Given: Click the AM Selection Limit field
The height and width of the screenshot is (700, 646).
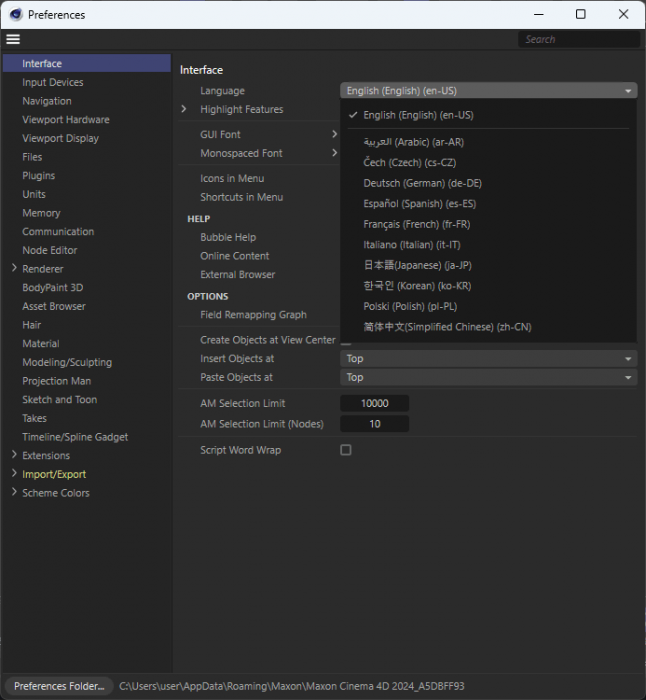Looking at the screenshot, I should [x=374, y=403].
